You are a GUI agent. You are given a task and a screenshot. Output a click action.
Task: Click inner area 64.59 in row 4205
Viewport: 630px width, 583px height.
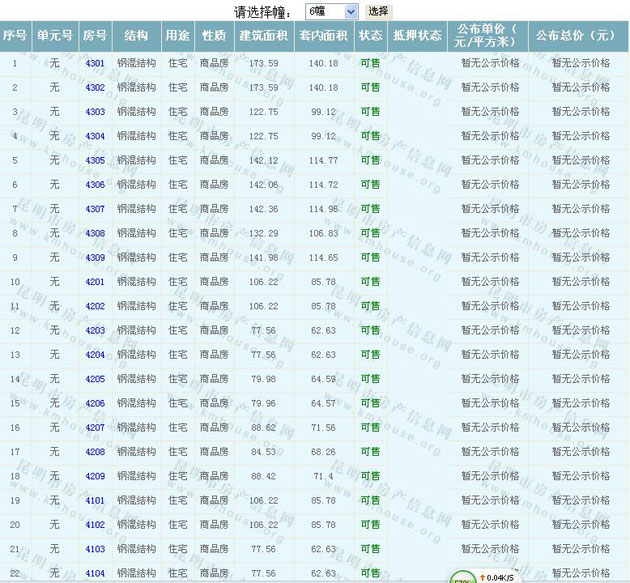[323, 379]
